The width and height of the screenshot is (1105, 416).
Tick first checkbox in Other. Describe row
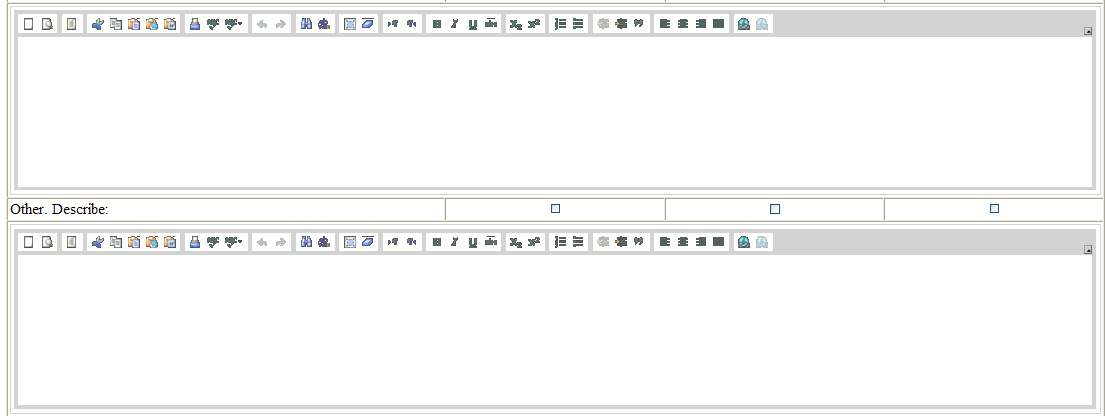coord(555,209)
